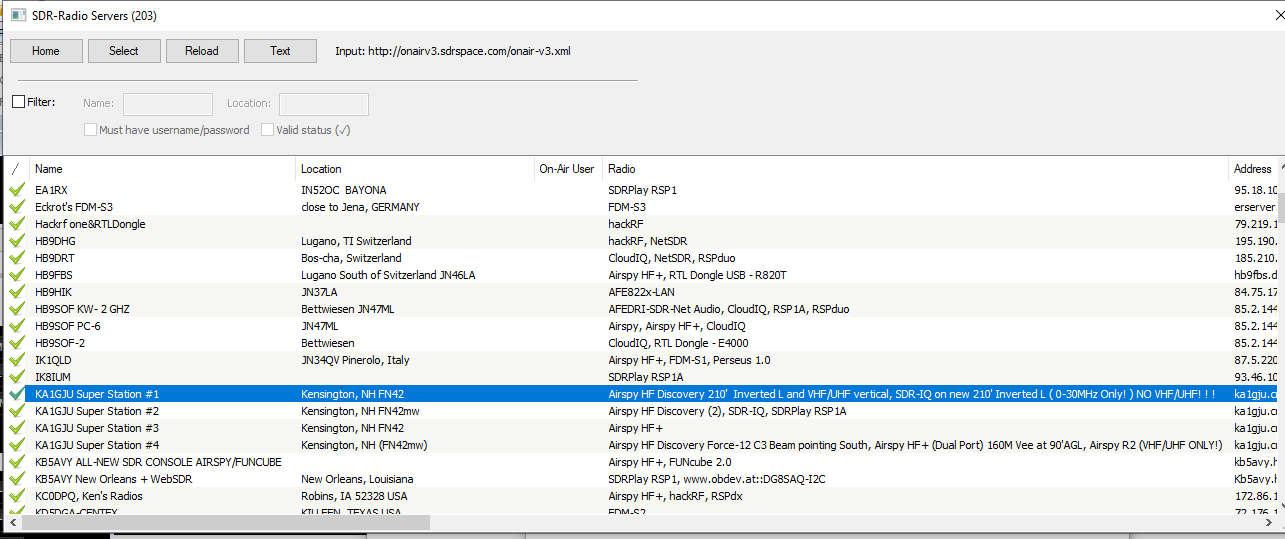Click the status checkmark beside HB9DHG

[x=16, y=241]
